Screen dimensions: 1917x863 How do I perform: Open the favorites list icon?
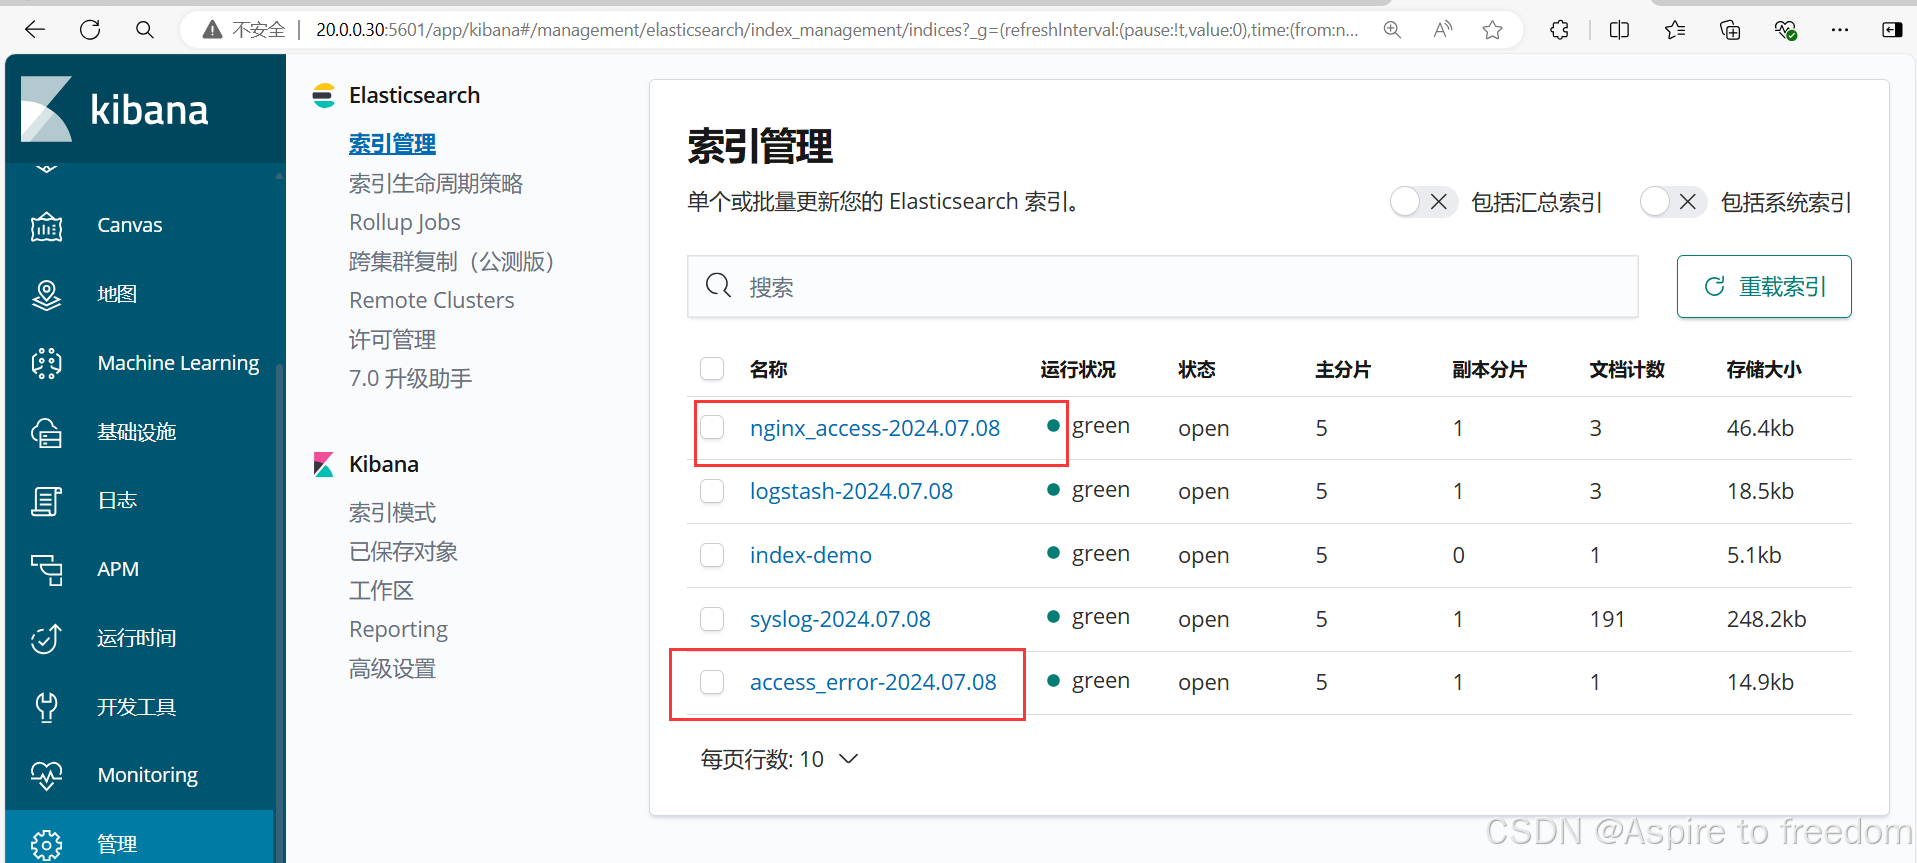[1675, 30]
